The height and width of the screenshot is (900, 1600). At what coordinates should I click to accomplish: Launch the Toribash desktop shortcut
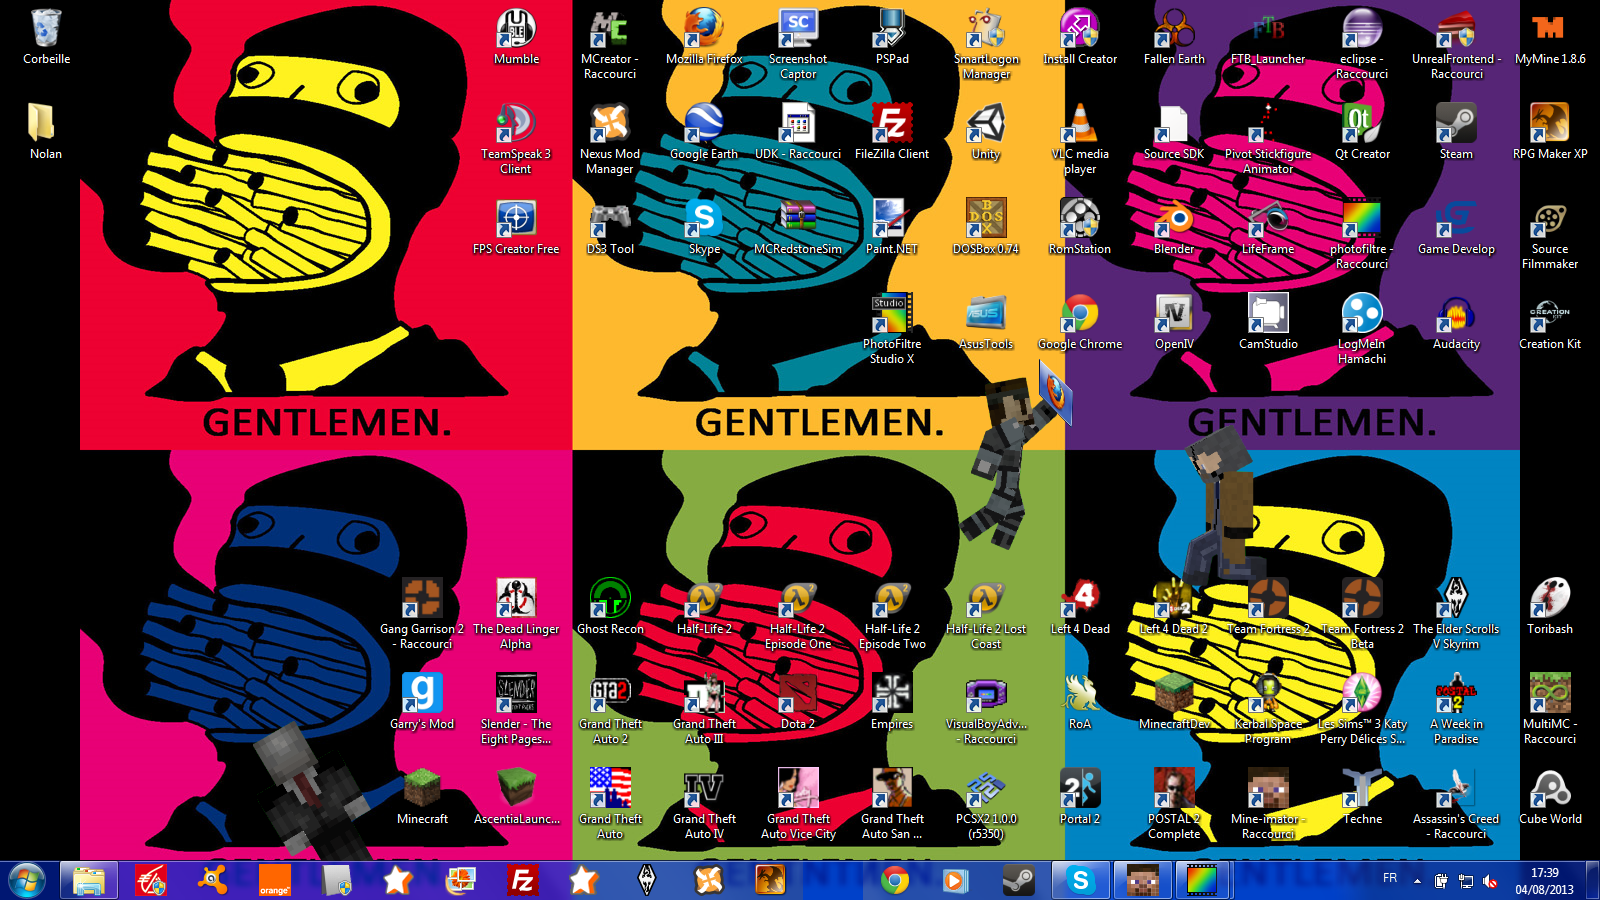point(1550,602)
